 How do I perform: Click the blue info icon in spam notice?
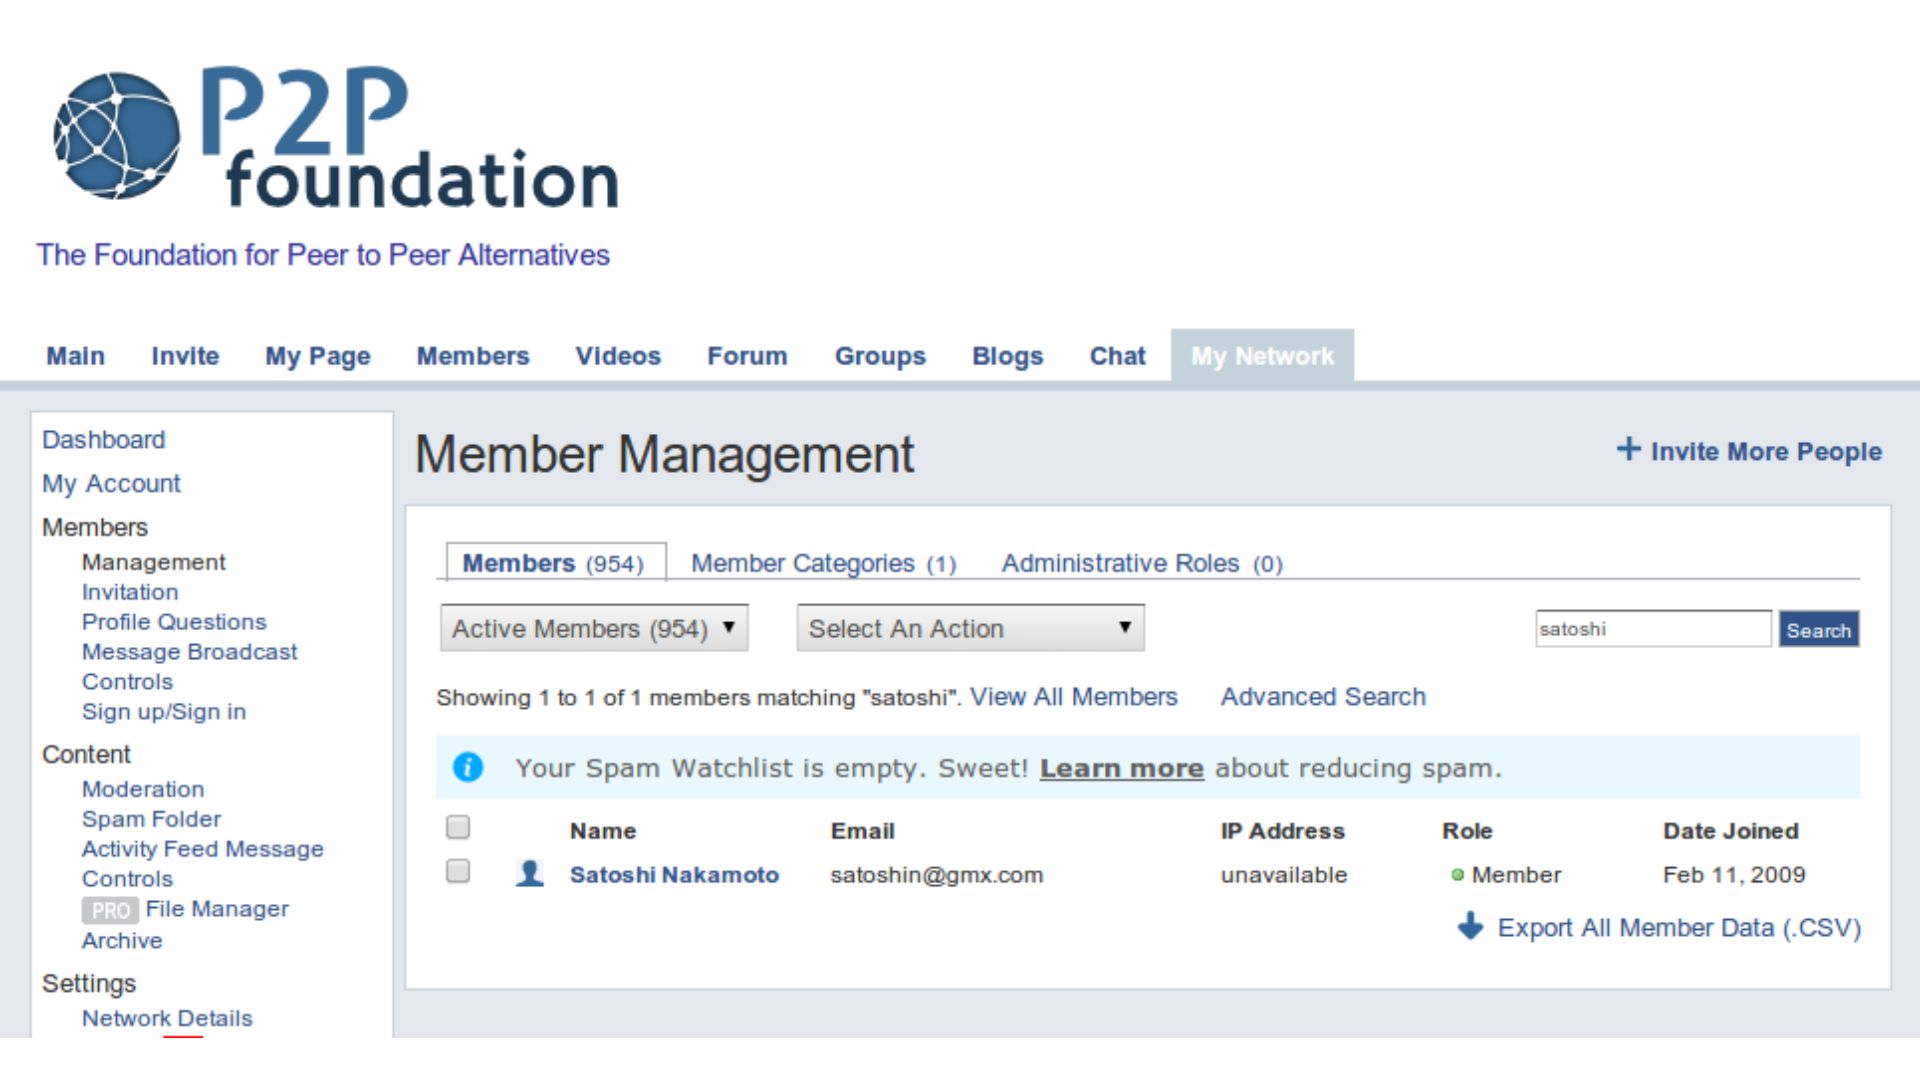point(468,767)
